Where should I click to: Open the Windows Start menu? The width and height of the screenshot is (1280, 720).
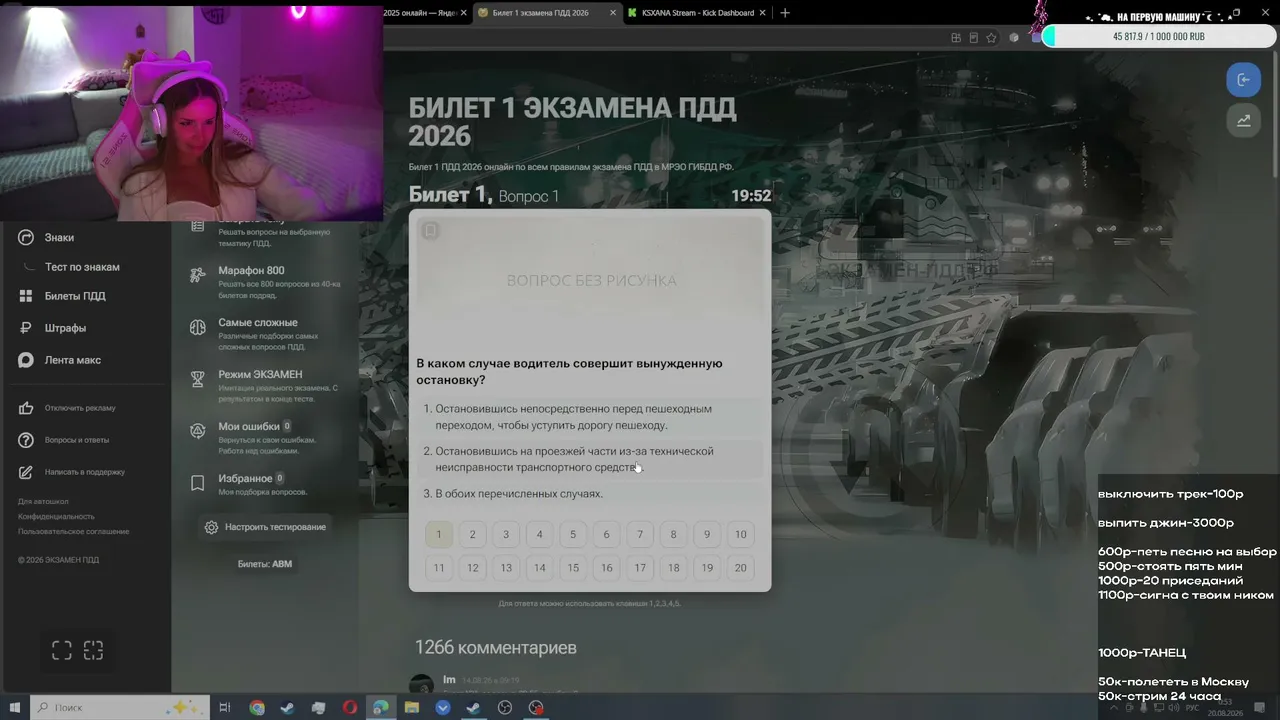pos(14,707)
